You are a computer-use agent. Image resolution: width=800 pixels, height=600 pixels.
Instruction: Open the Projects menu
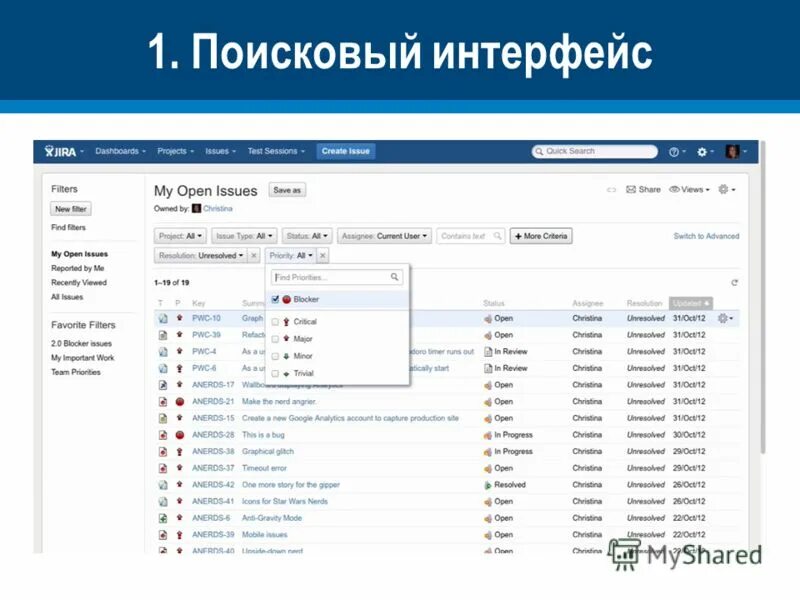pyautogui.click(x=174, y=151)
